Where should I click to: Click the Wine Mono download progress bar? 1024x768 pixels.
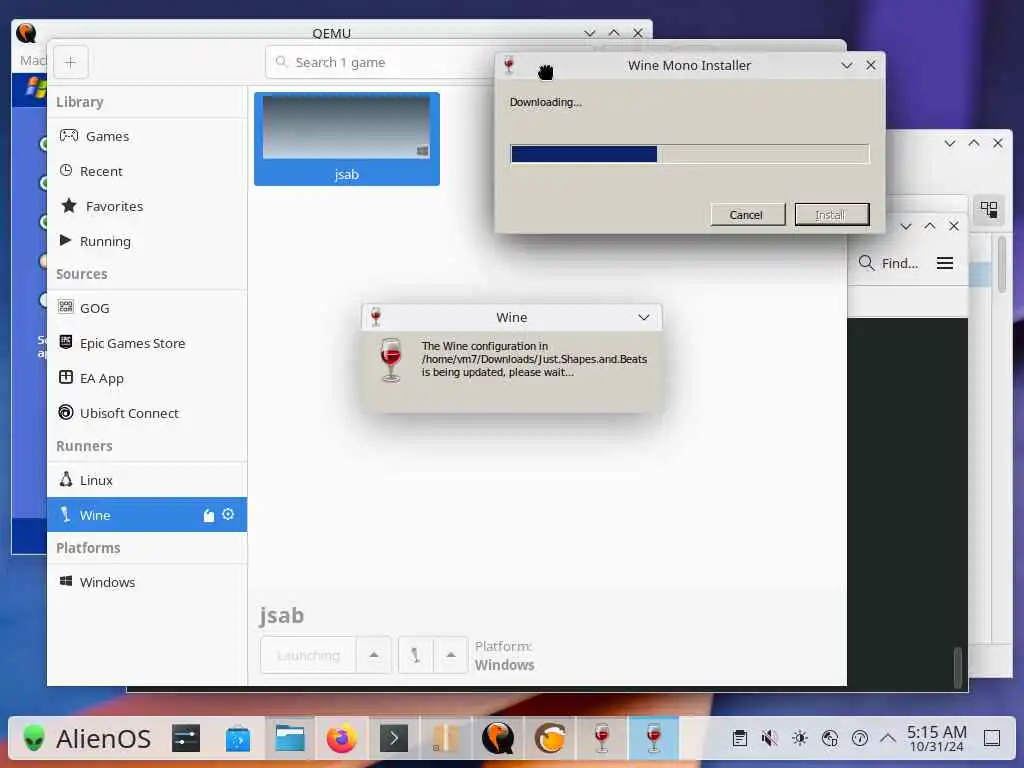pos(690,154)
